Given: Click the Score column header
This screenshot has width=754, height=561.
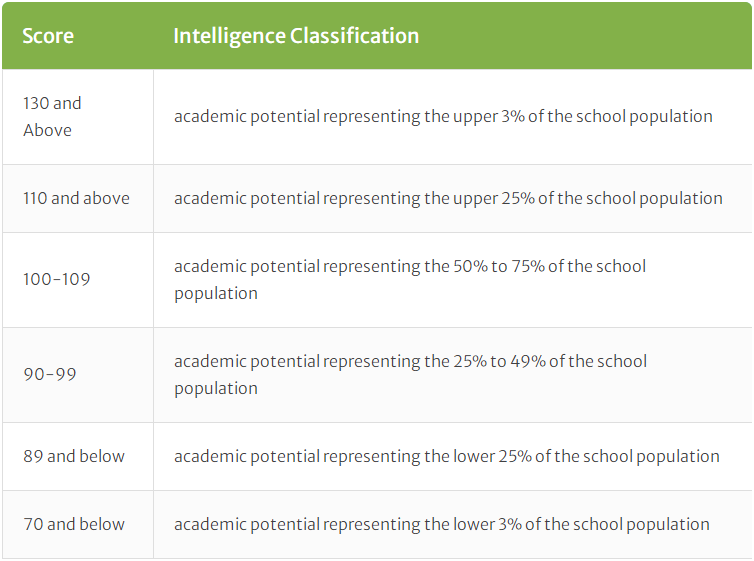Looking at the screenshot, I should point(48,36).
